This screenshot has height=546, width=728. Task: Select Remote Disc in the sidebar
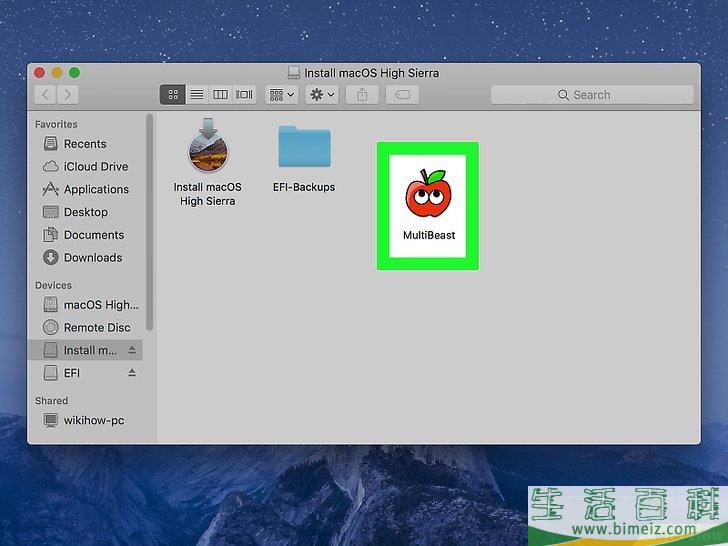click(x=86, y=327)
